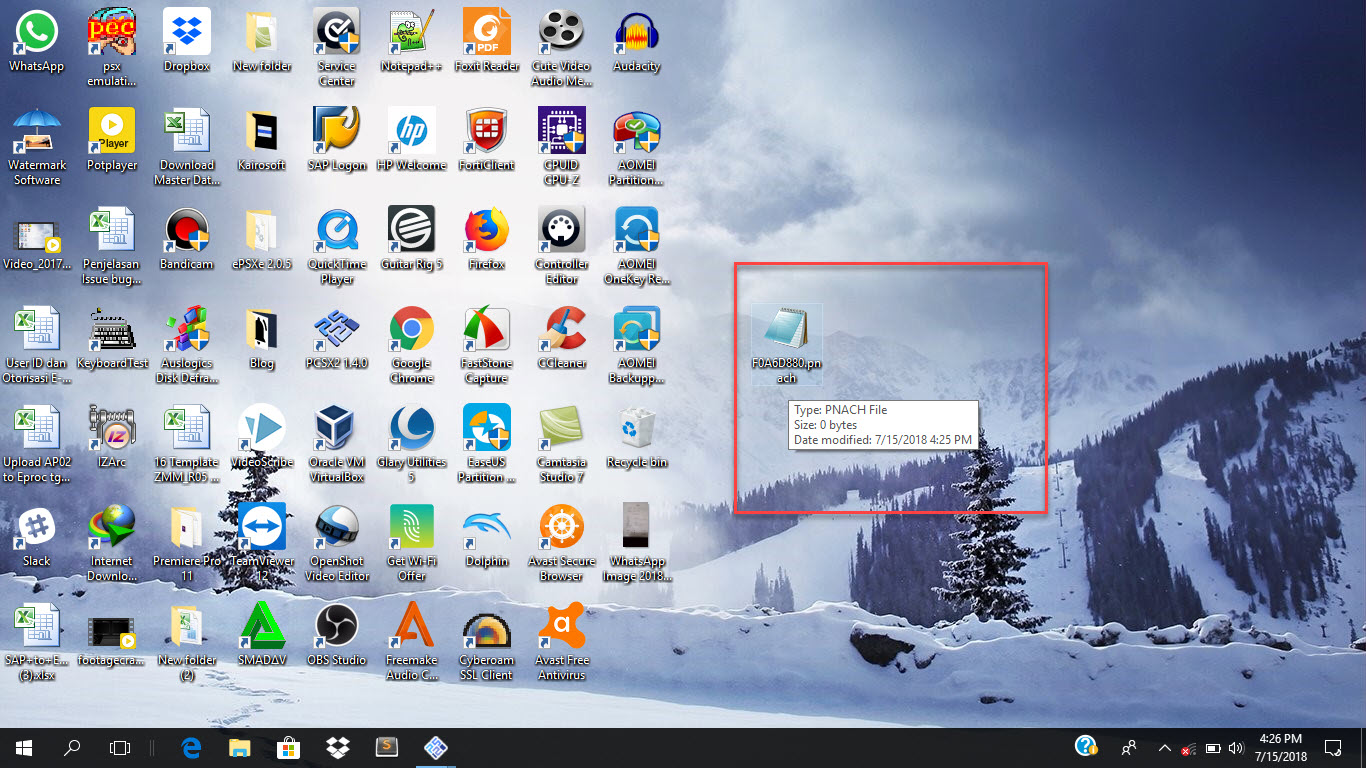Select the Audacity desktop icon
Screen dimensions: 1366x768
[x=637, y=32]
